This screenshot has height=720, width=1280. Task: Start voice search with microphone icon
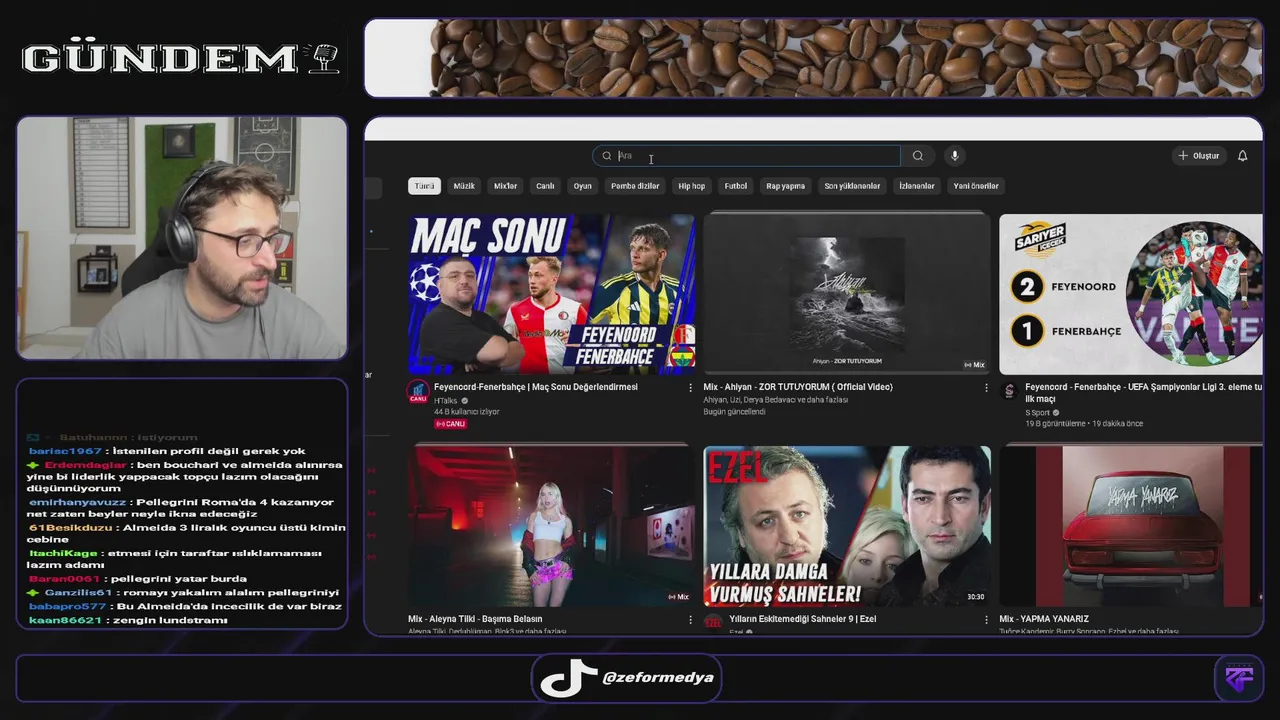click(955, 156)
